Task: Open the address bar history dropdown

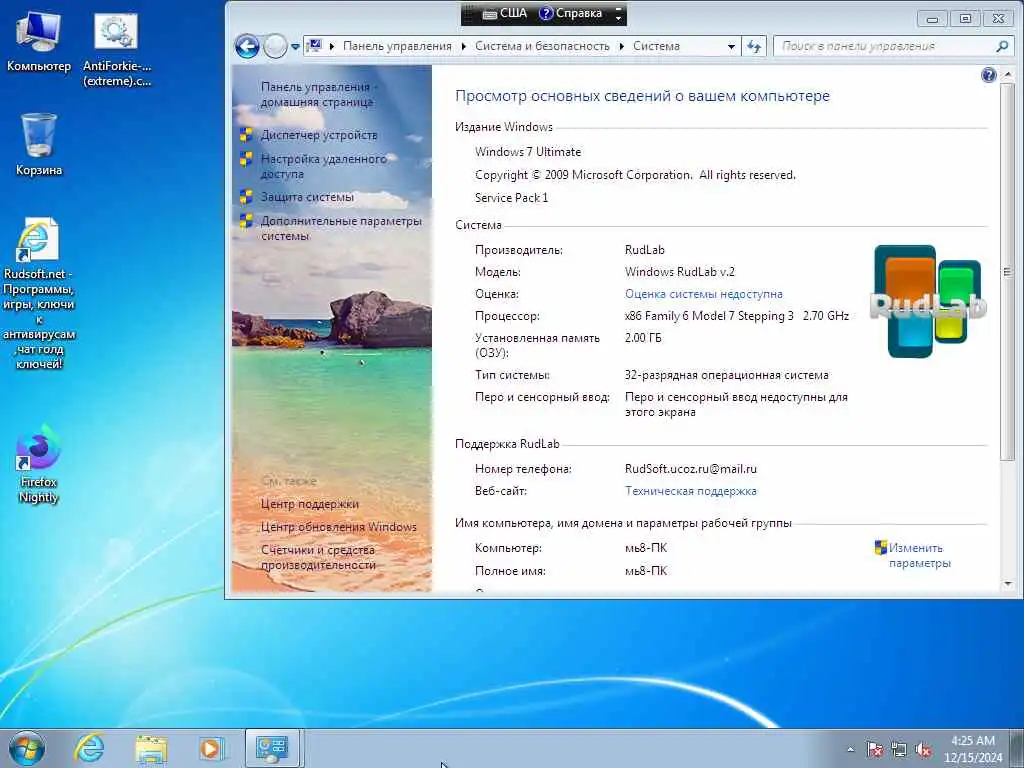Action: click(x=731, y=46)
